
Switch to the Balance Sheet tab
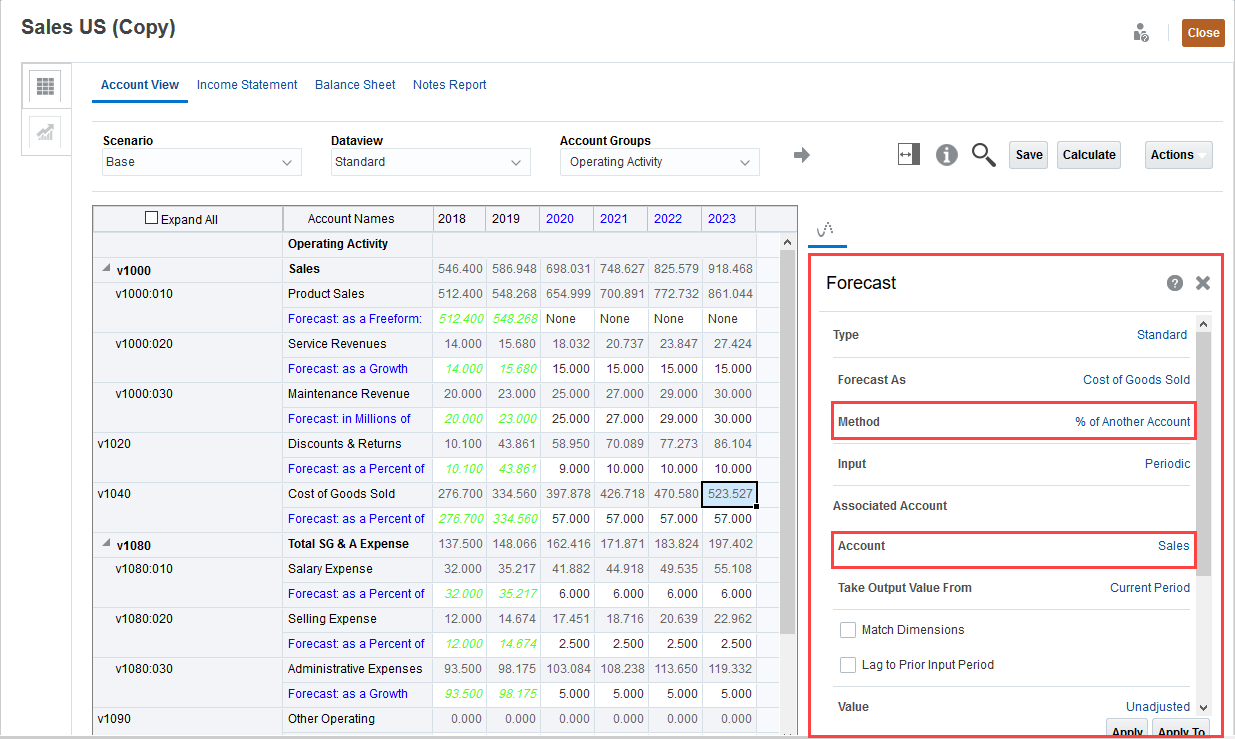click(355, 85)
